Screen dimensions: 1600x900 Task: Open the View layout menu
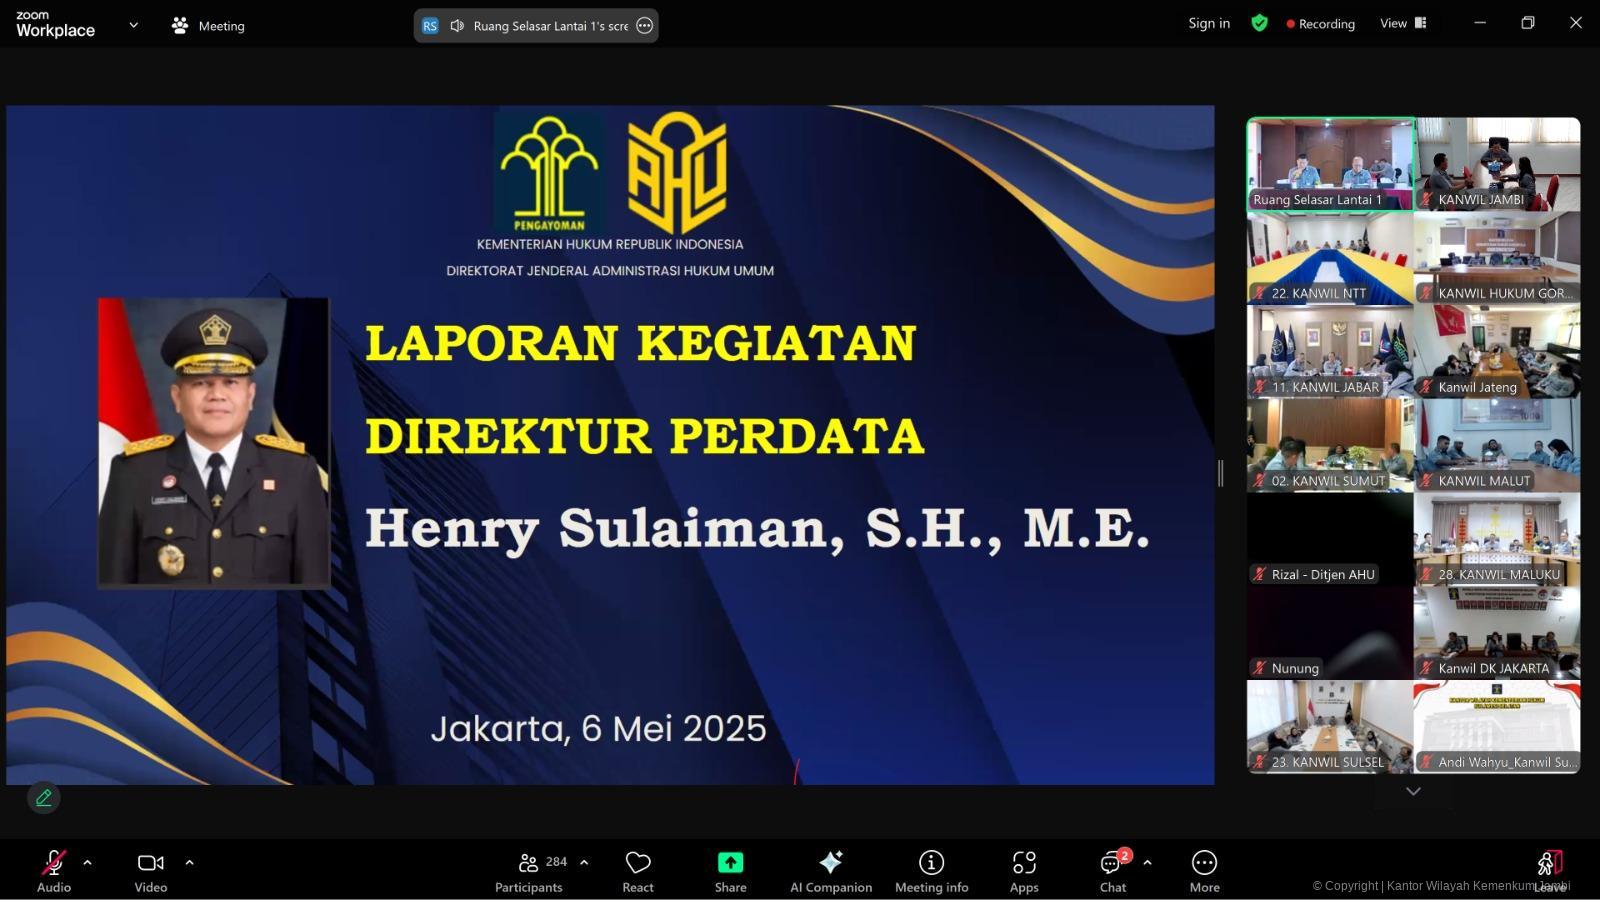click(1402, 23)
